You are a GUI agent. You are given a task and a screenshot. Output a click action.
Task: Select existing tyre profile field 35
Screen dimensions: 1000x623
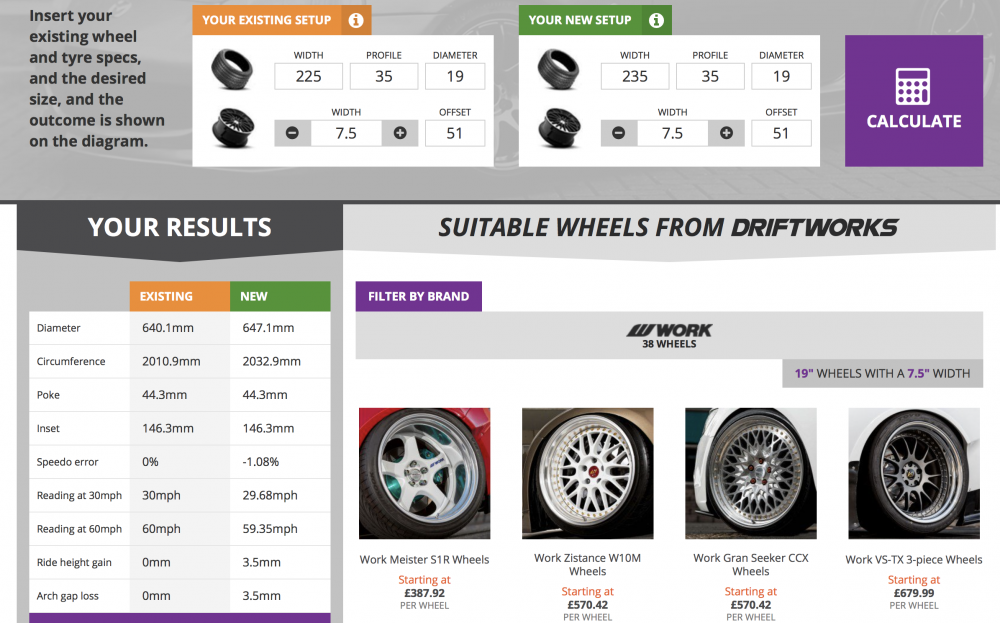pos(384,77)
